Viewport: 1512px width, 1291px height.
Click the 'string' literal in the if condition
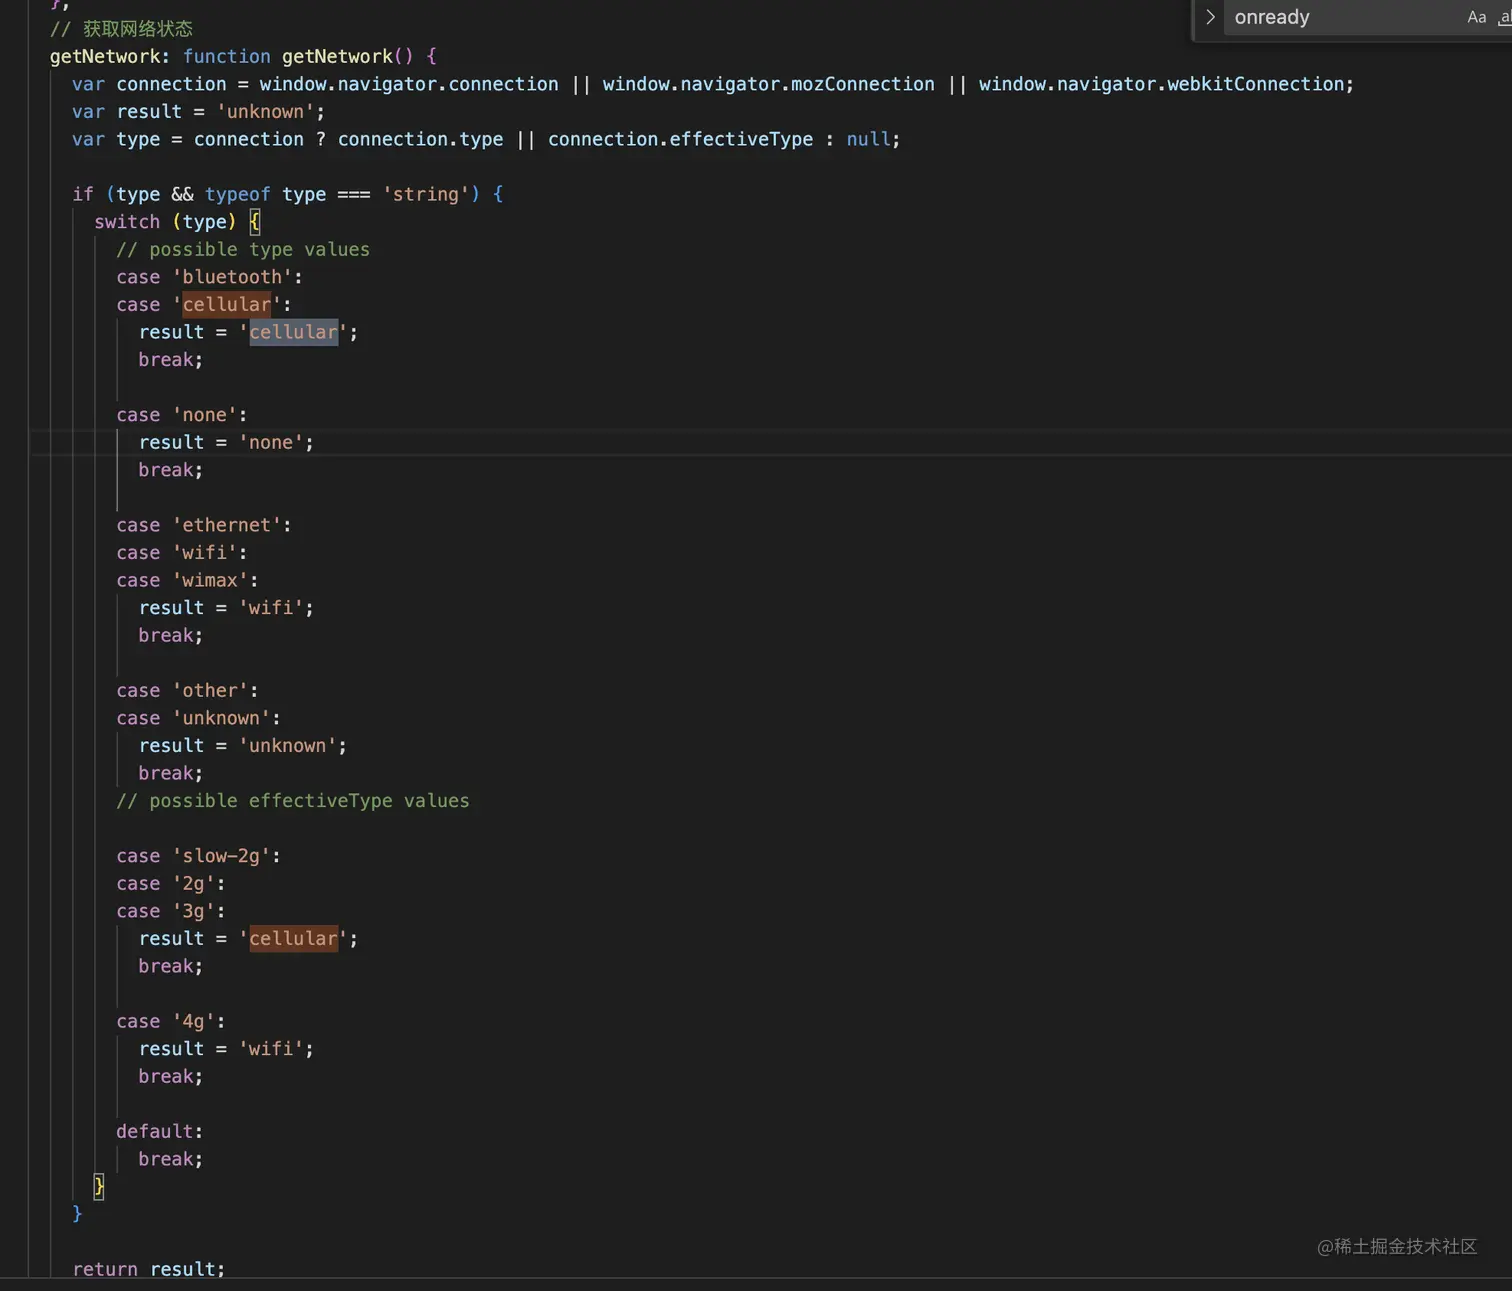[426, 194]
